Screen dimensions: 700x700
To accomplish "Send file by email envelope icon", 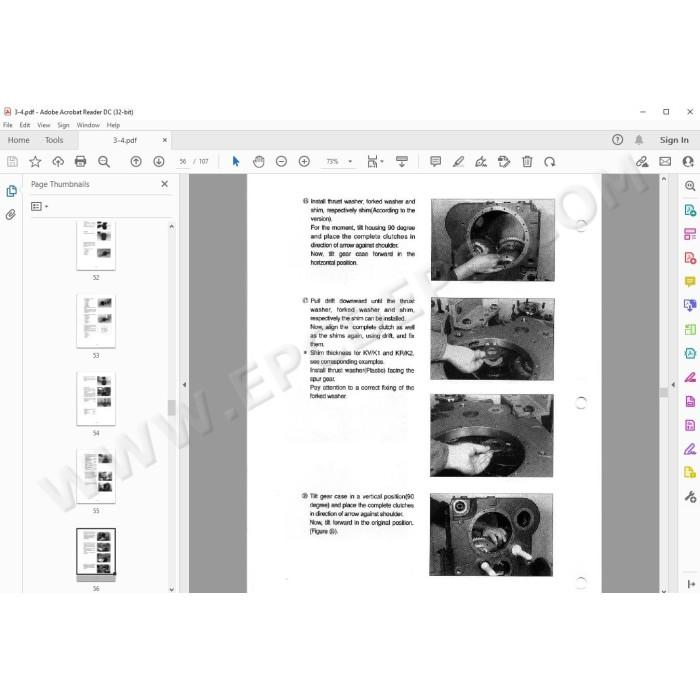I will pos(665,162).
